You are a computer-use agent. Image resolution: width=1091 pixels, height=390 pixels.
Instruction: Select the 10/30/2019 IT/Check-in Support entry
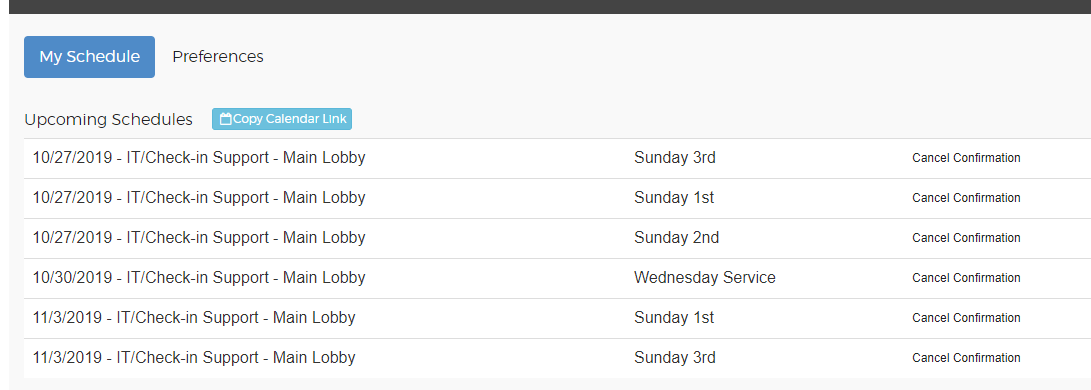pyautogui.click(x=199, y=278)
